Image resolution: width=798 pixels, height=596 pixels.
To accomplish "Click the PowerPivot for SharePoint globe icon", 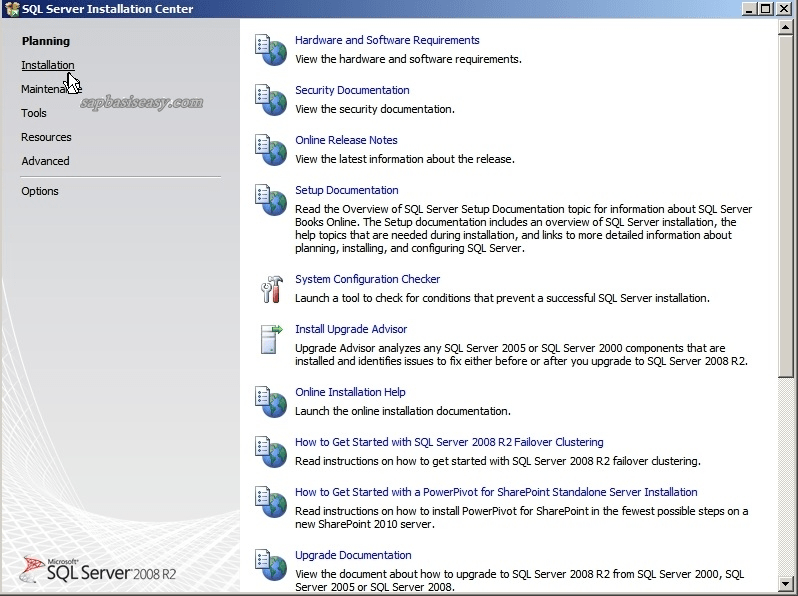I will click(271, 501).
